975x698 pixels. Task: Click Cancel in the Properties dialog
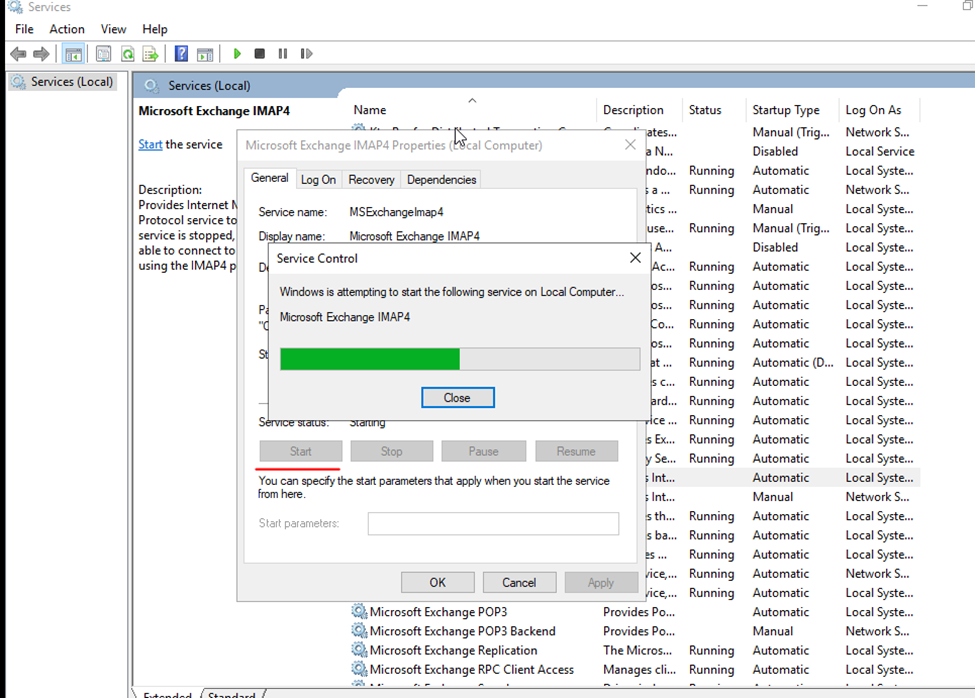519,582
